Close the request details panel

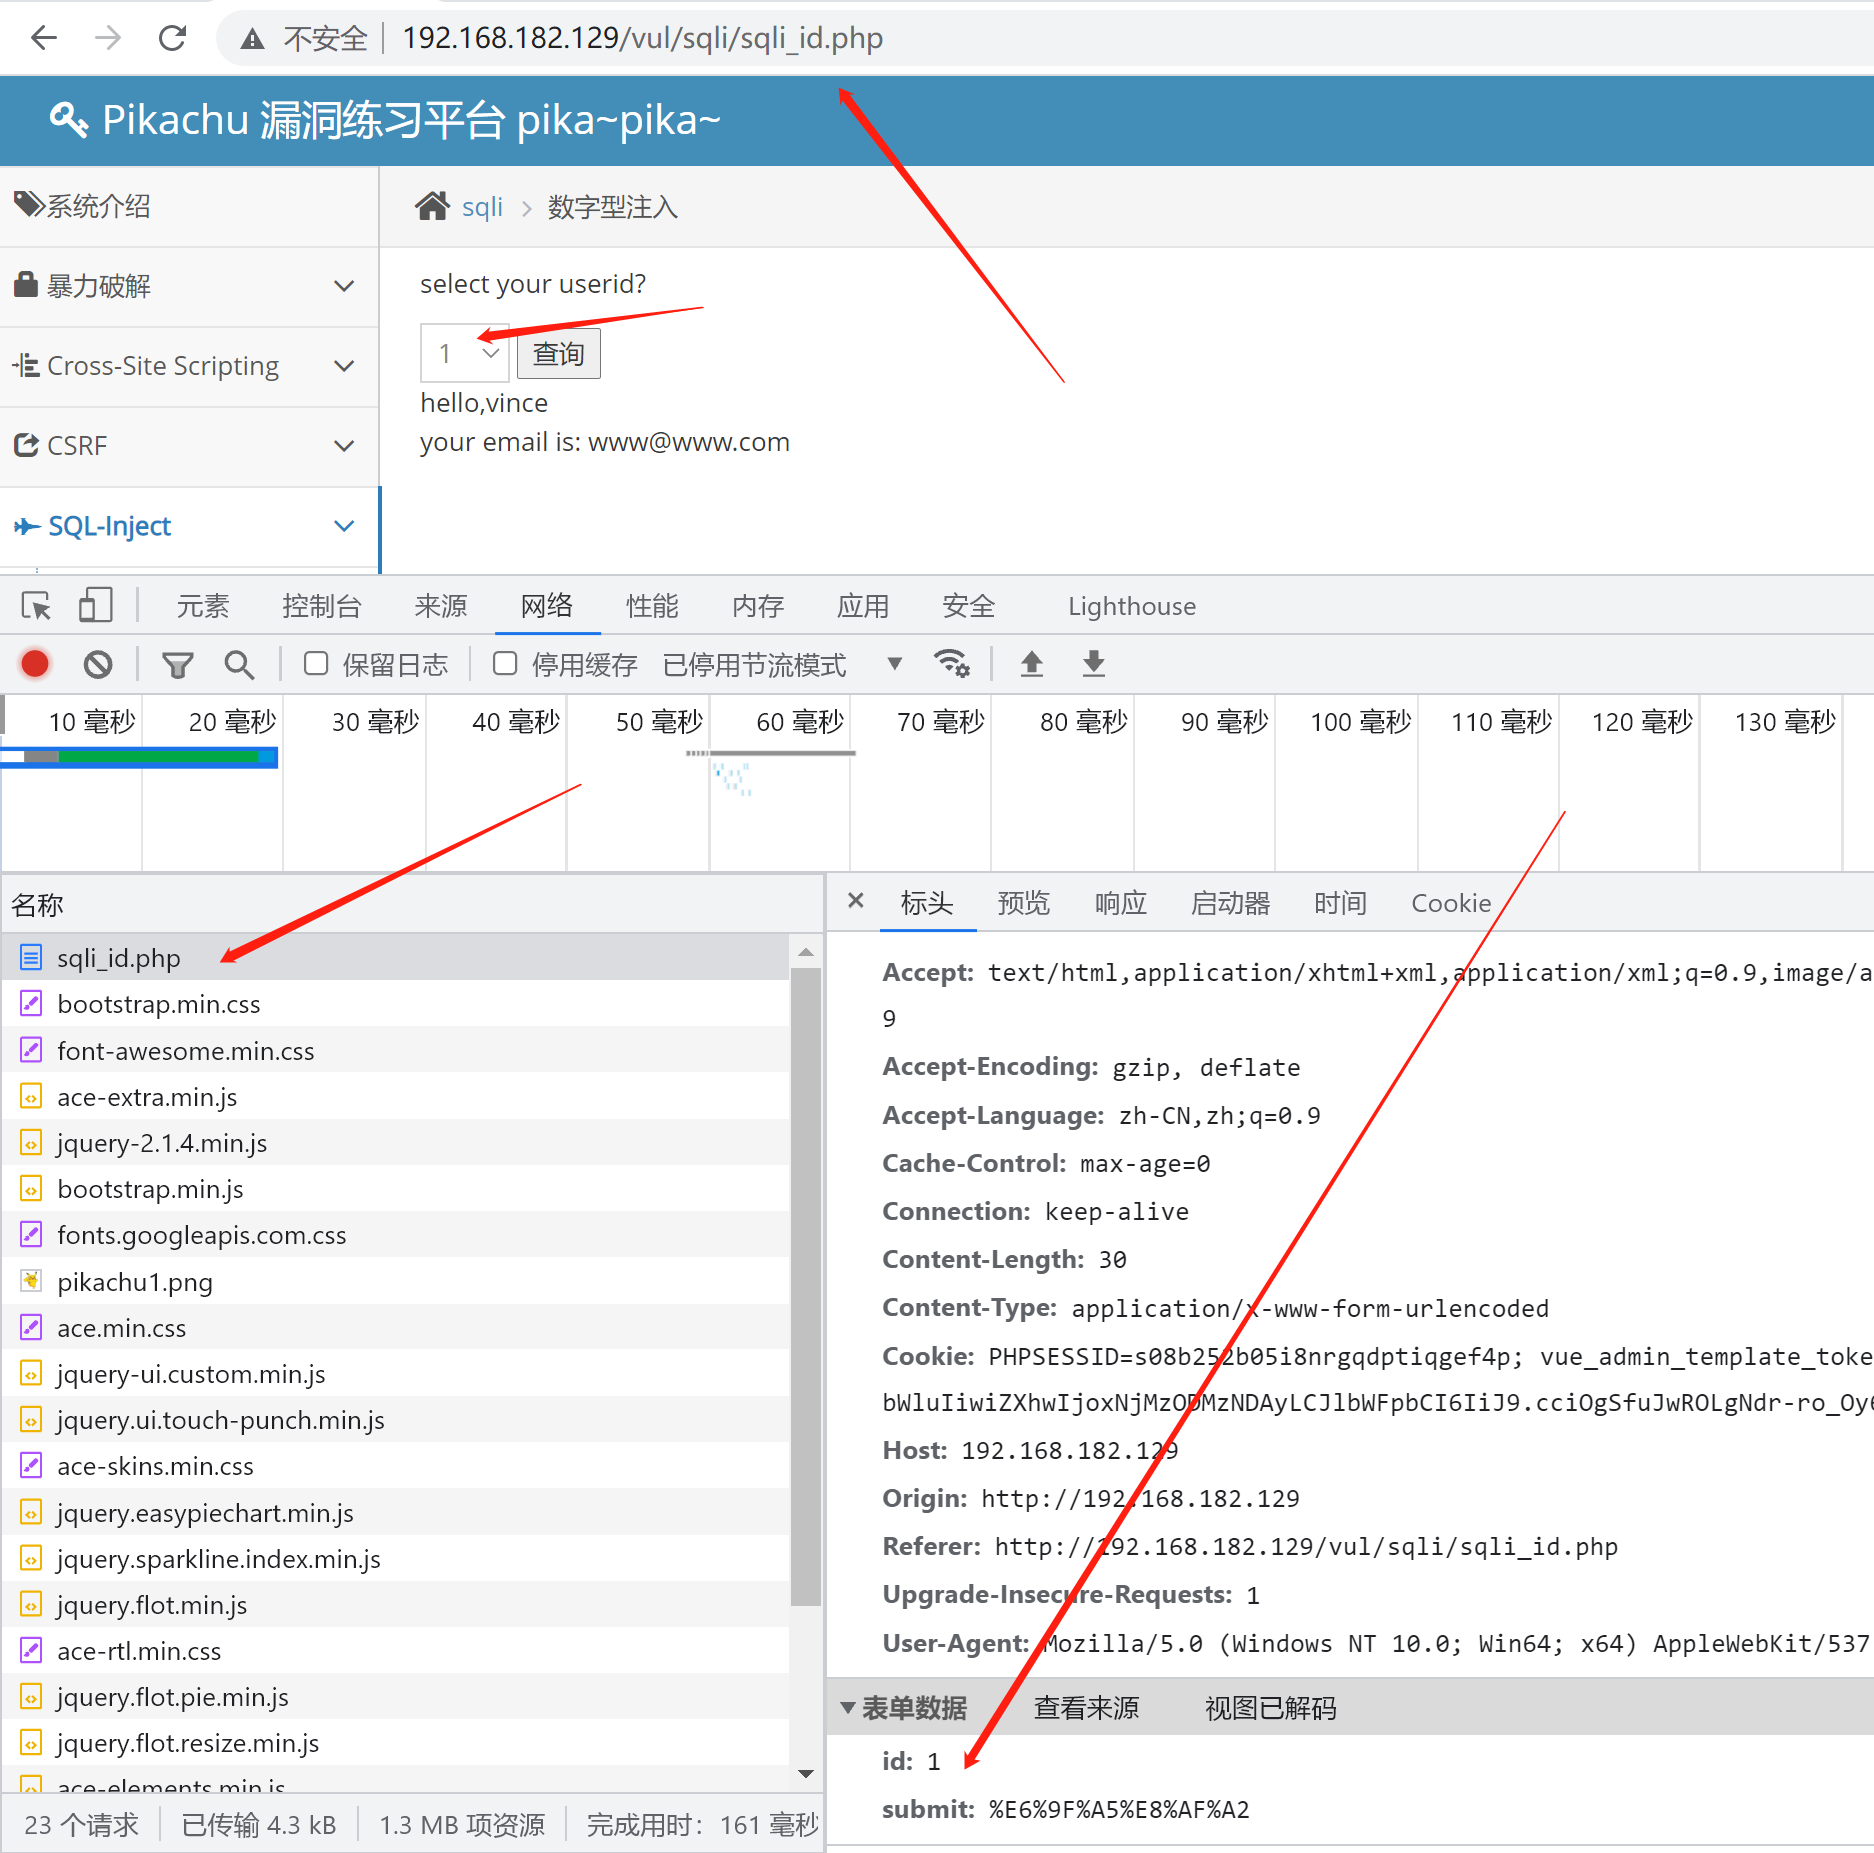tap(856, 901)
